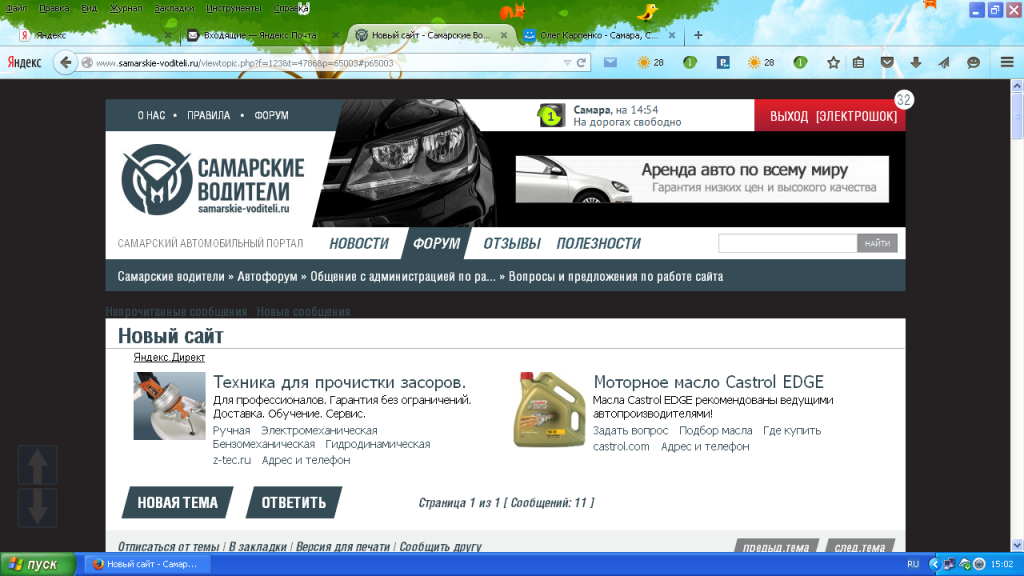Click Новые сообщения link

(303, 312)
